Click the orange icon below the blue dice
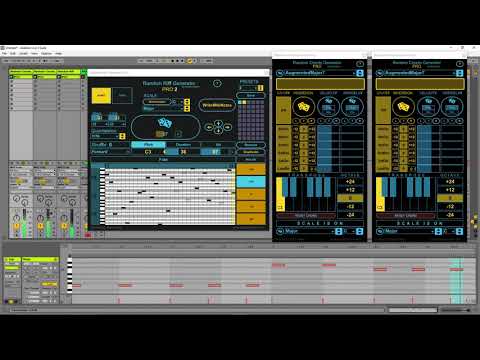 162,134
